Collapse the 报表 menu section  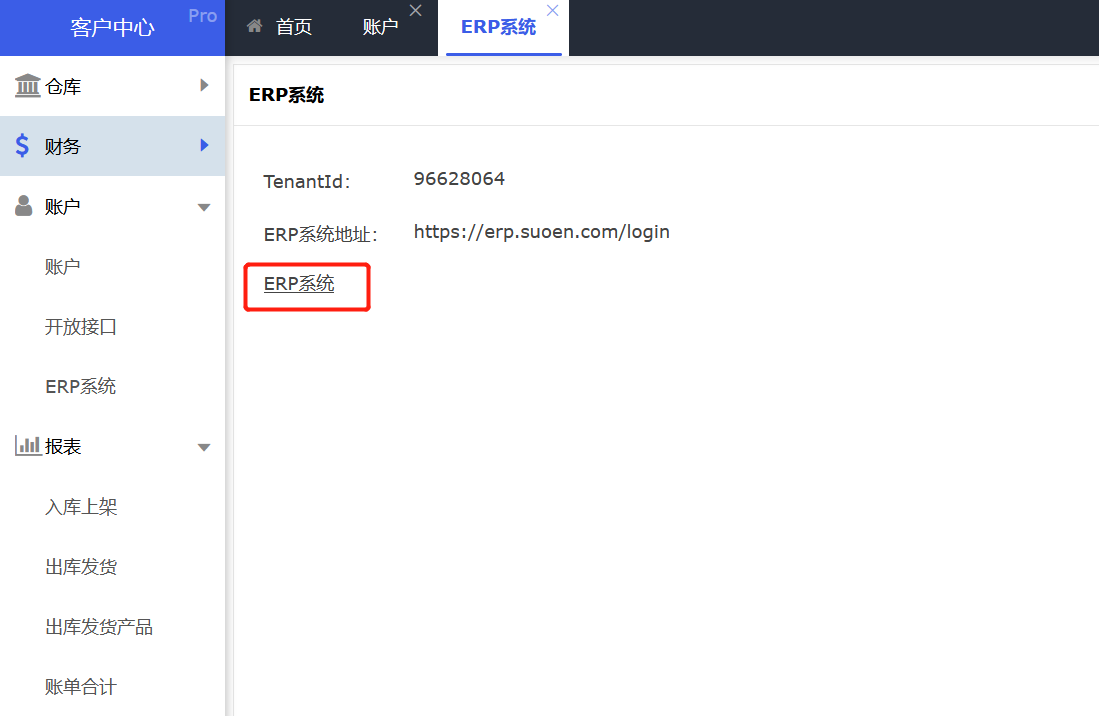(x=204, y=447)
